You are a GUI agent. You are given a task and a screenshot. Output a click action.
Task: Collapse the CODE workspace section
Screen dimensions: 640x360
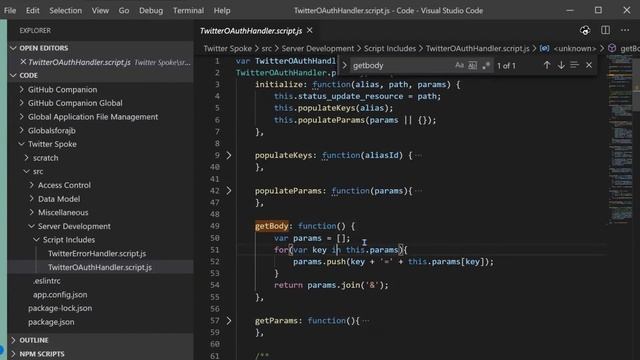click(100, 76)
